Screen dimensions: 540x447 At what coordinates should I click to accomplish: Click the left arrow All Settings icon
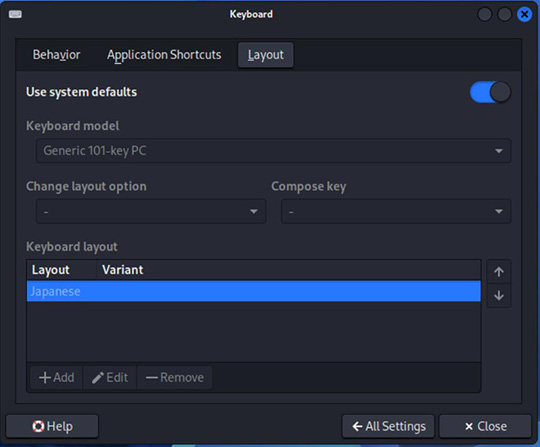(357, 426)
